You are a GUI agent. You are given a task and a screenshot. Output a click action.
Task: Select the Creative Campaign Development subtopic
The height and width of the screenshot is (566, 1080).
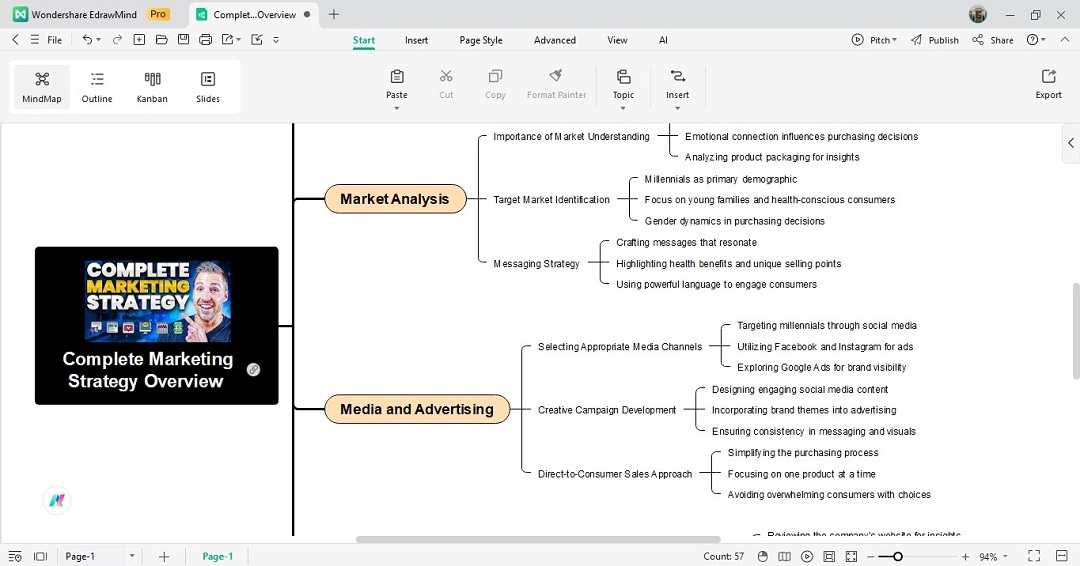pos(607,410)
